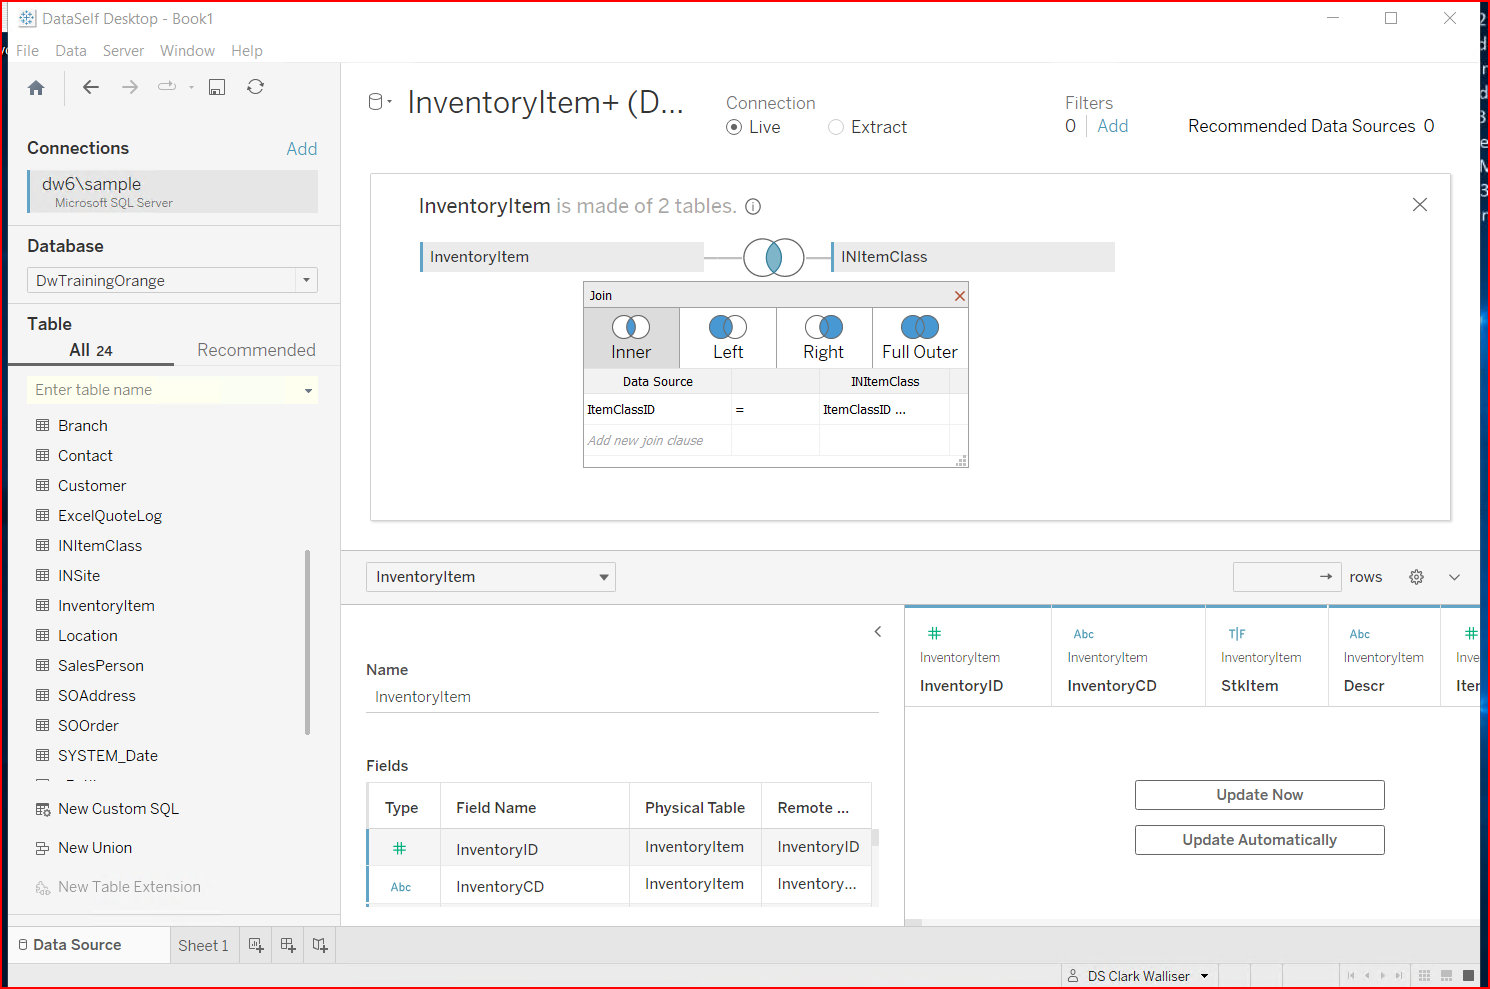The width and height of the screenshot is (1490, 989).
Task: Switch connection to Extract
Action: (836, 127)
